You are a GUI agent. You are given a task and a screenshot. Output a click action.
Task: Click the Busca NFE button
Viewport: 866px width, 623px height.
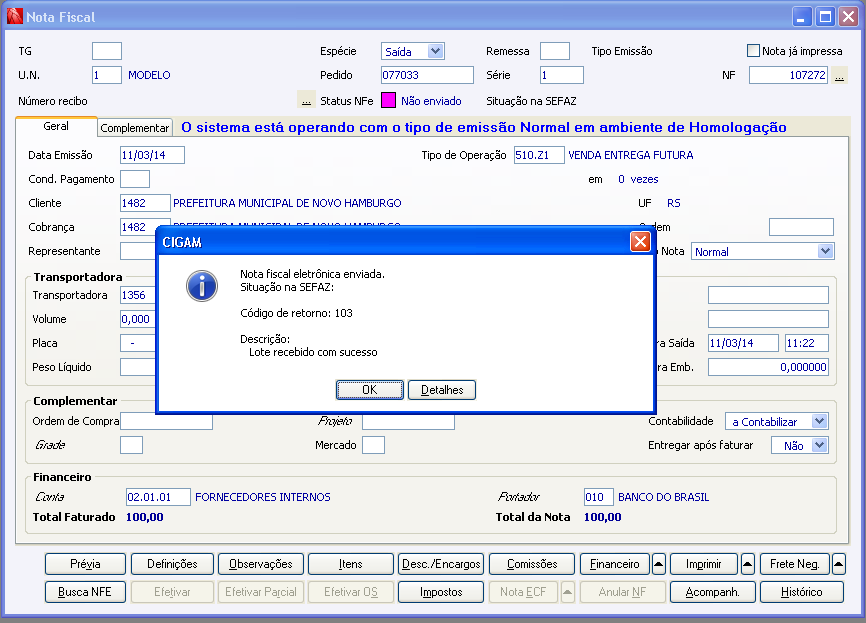(86, 592)
